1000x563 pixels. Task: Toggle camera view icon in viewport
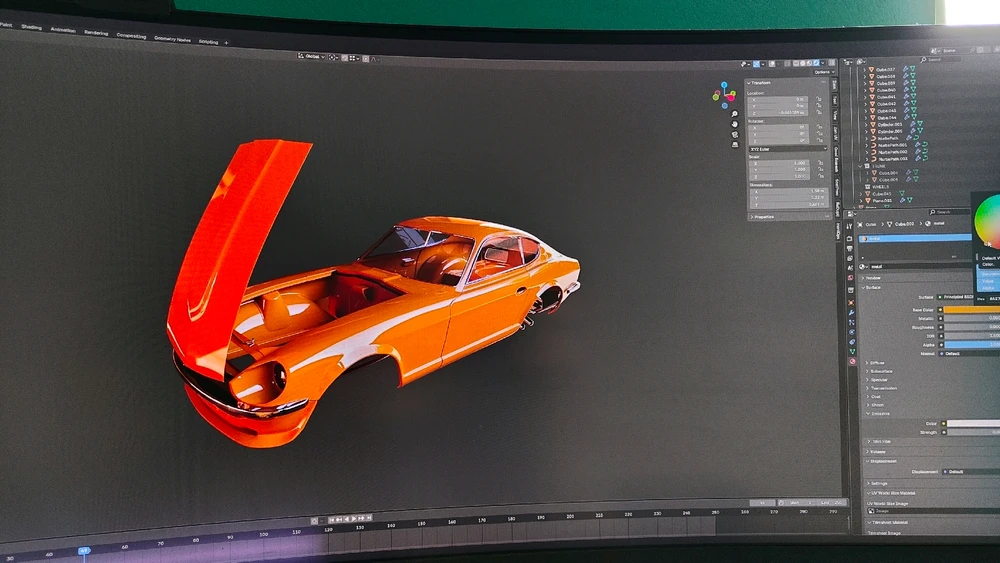[734, 133]
